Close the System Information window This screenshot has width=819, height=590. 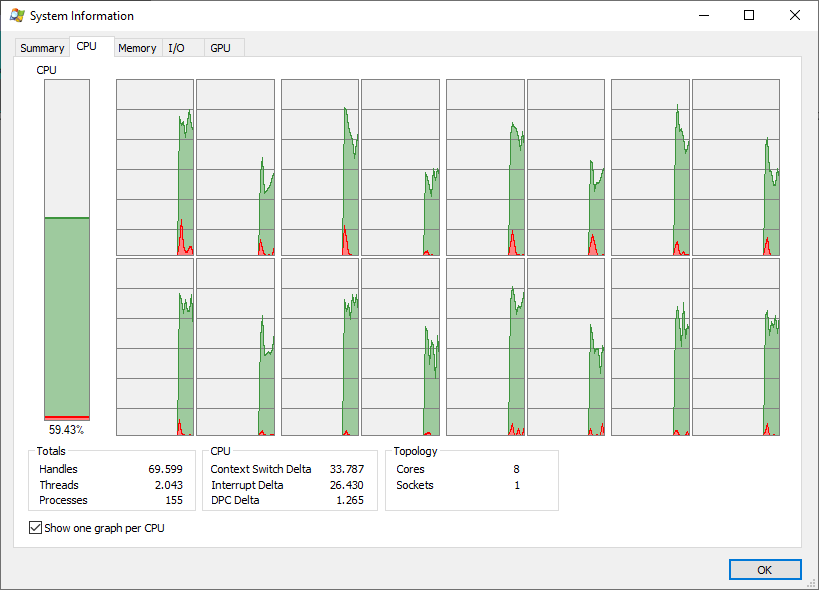point(794,15)
